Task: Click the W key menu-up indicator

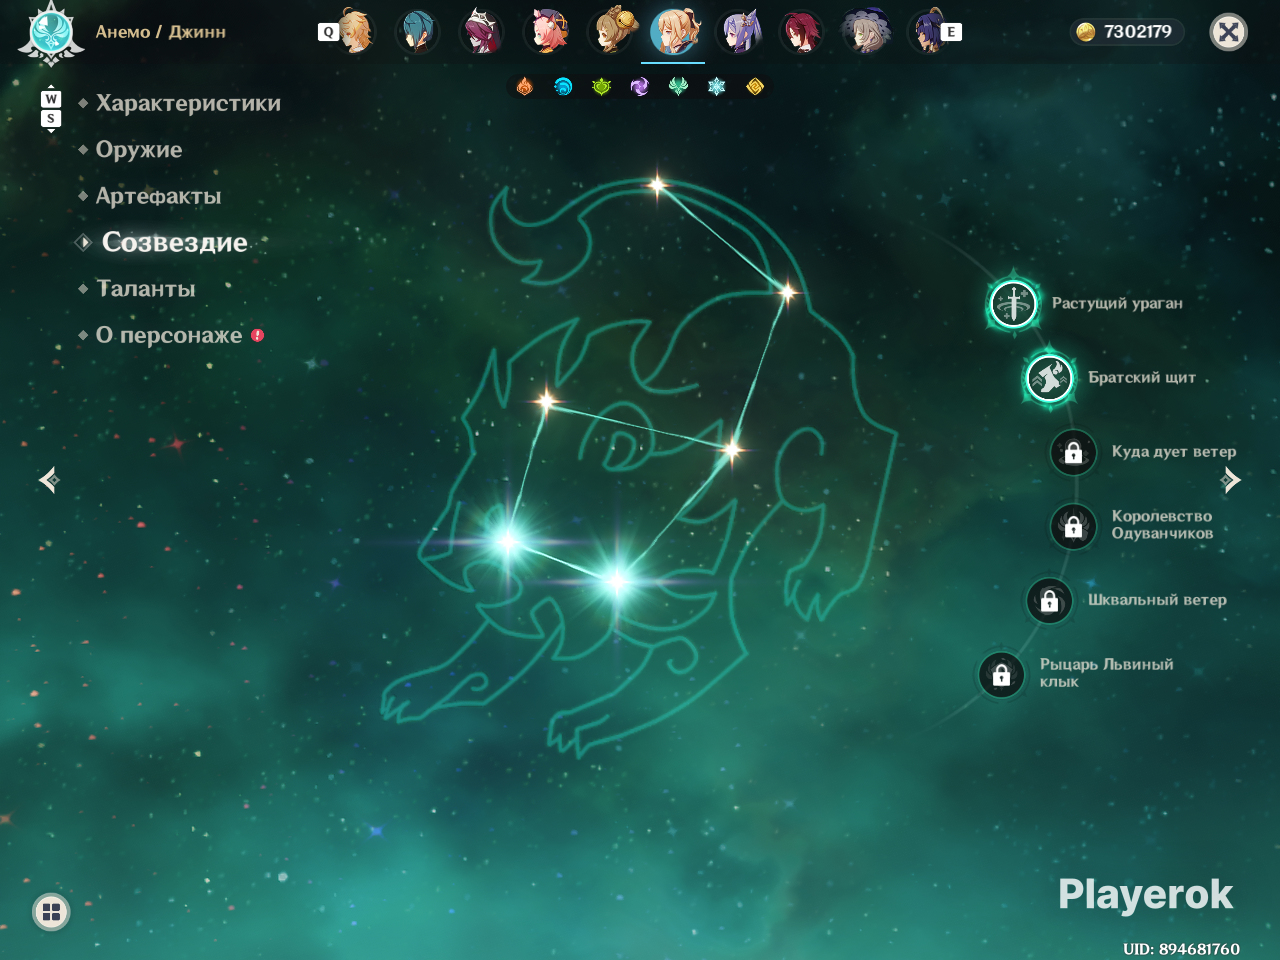Action: pyautogui.click(x=51, y=99)
